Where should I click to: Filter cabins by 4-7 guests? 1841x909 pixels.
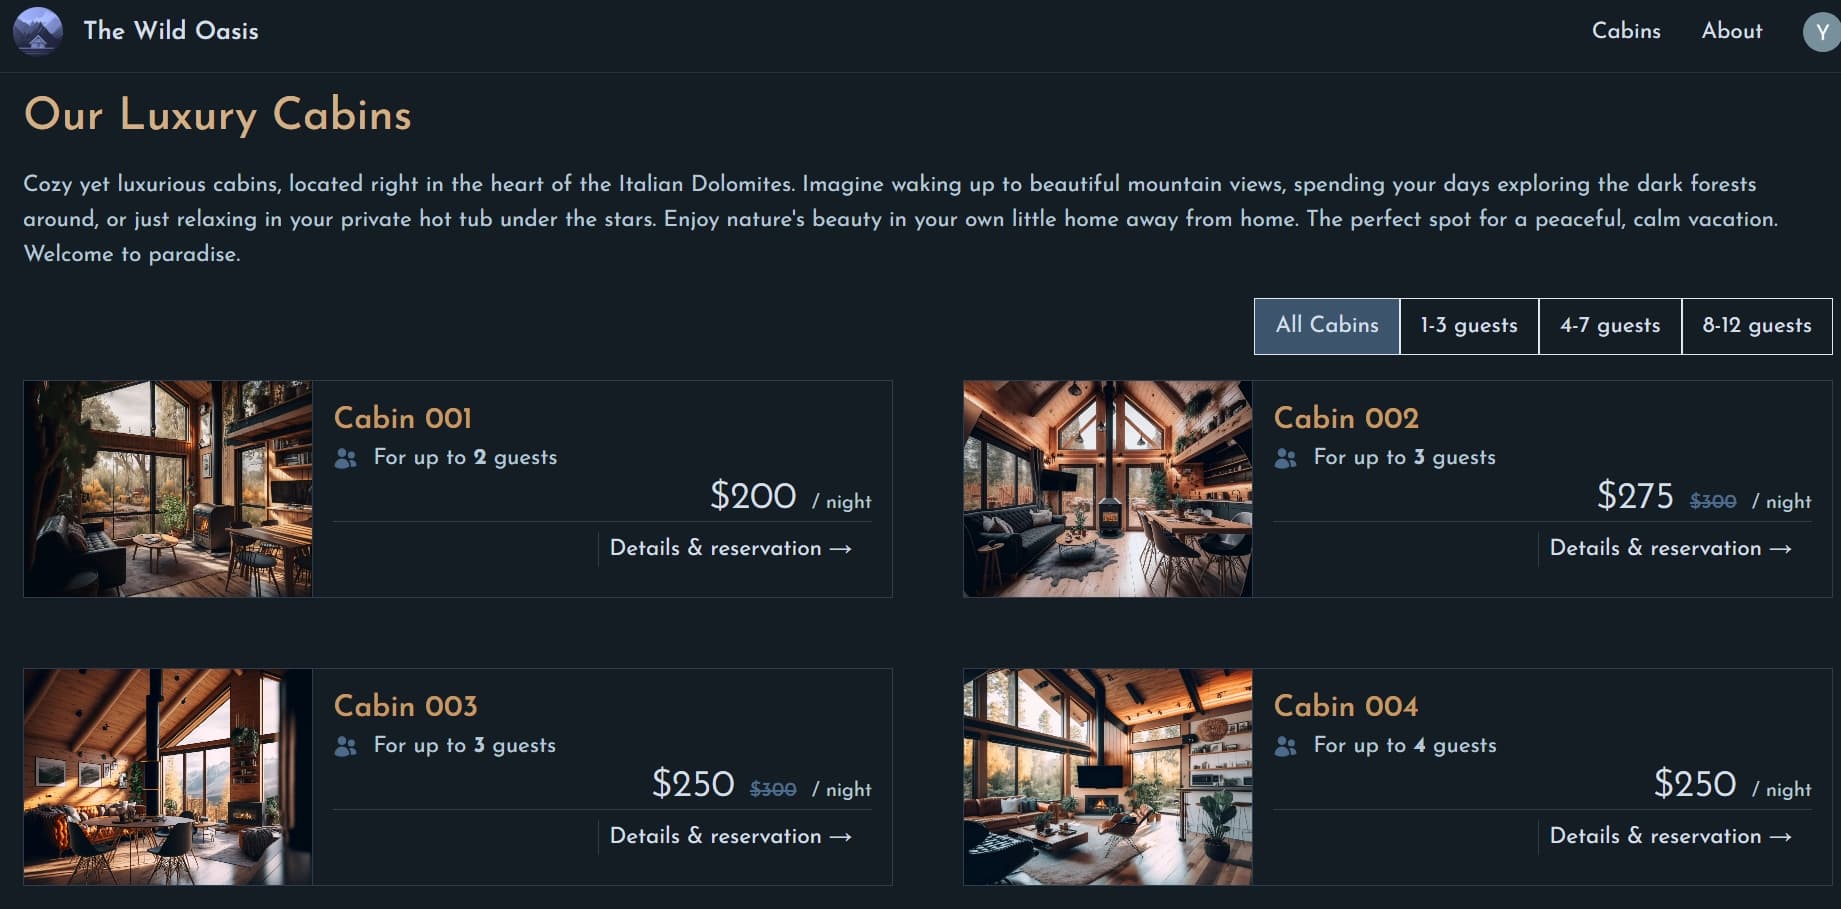(x=1610, y=326)
